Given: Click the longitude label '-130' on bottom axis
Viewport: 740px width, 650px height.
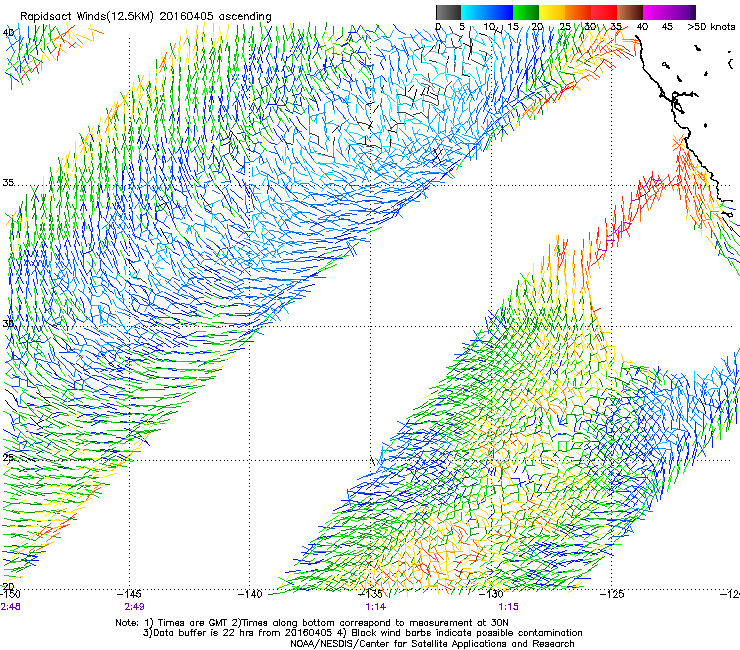Looking at the screenshot, I should pyautogui.click(x=492, y=594).
